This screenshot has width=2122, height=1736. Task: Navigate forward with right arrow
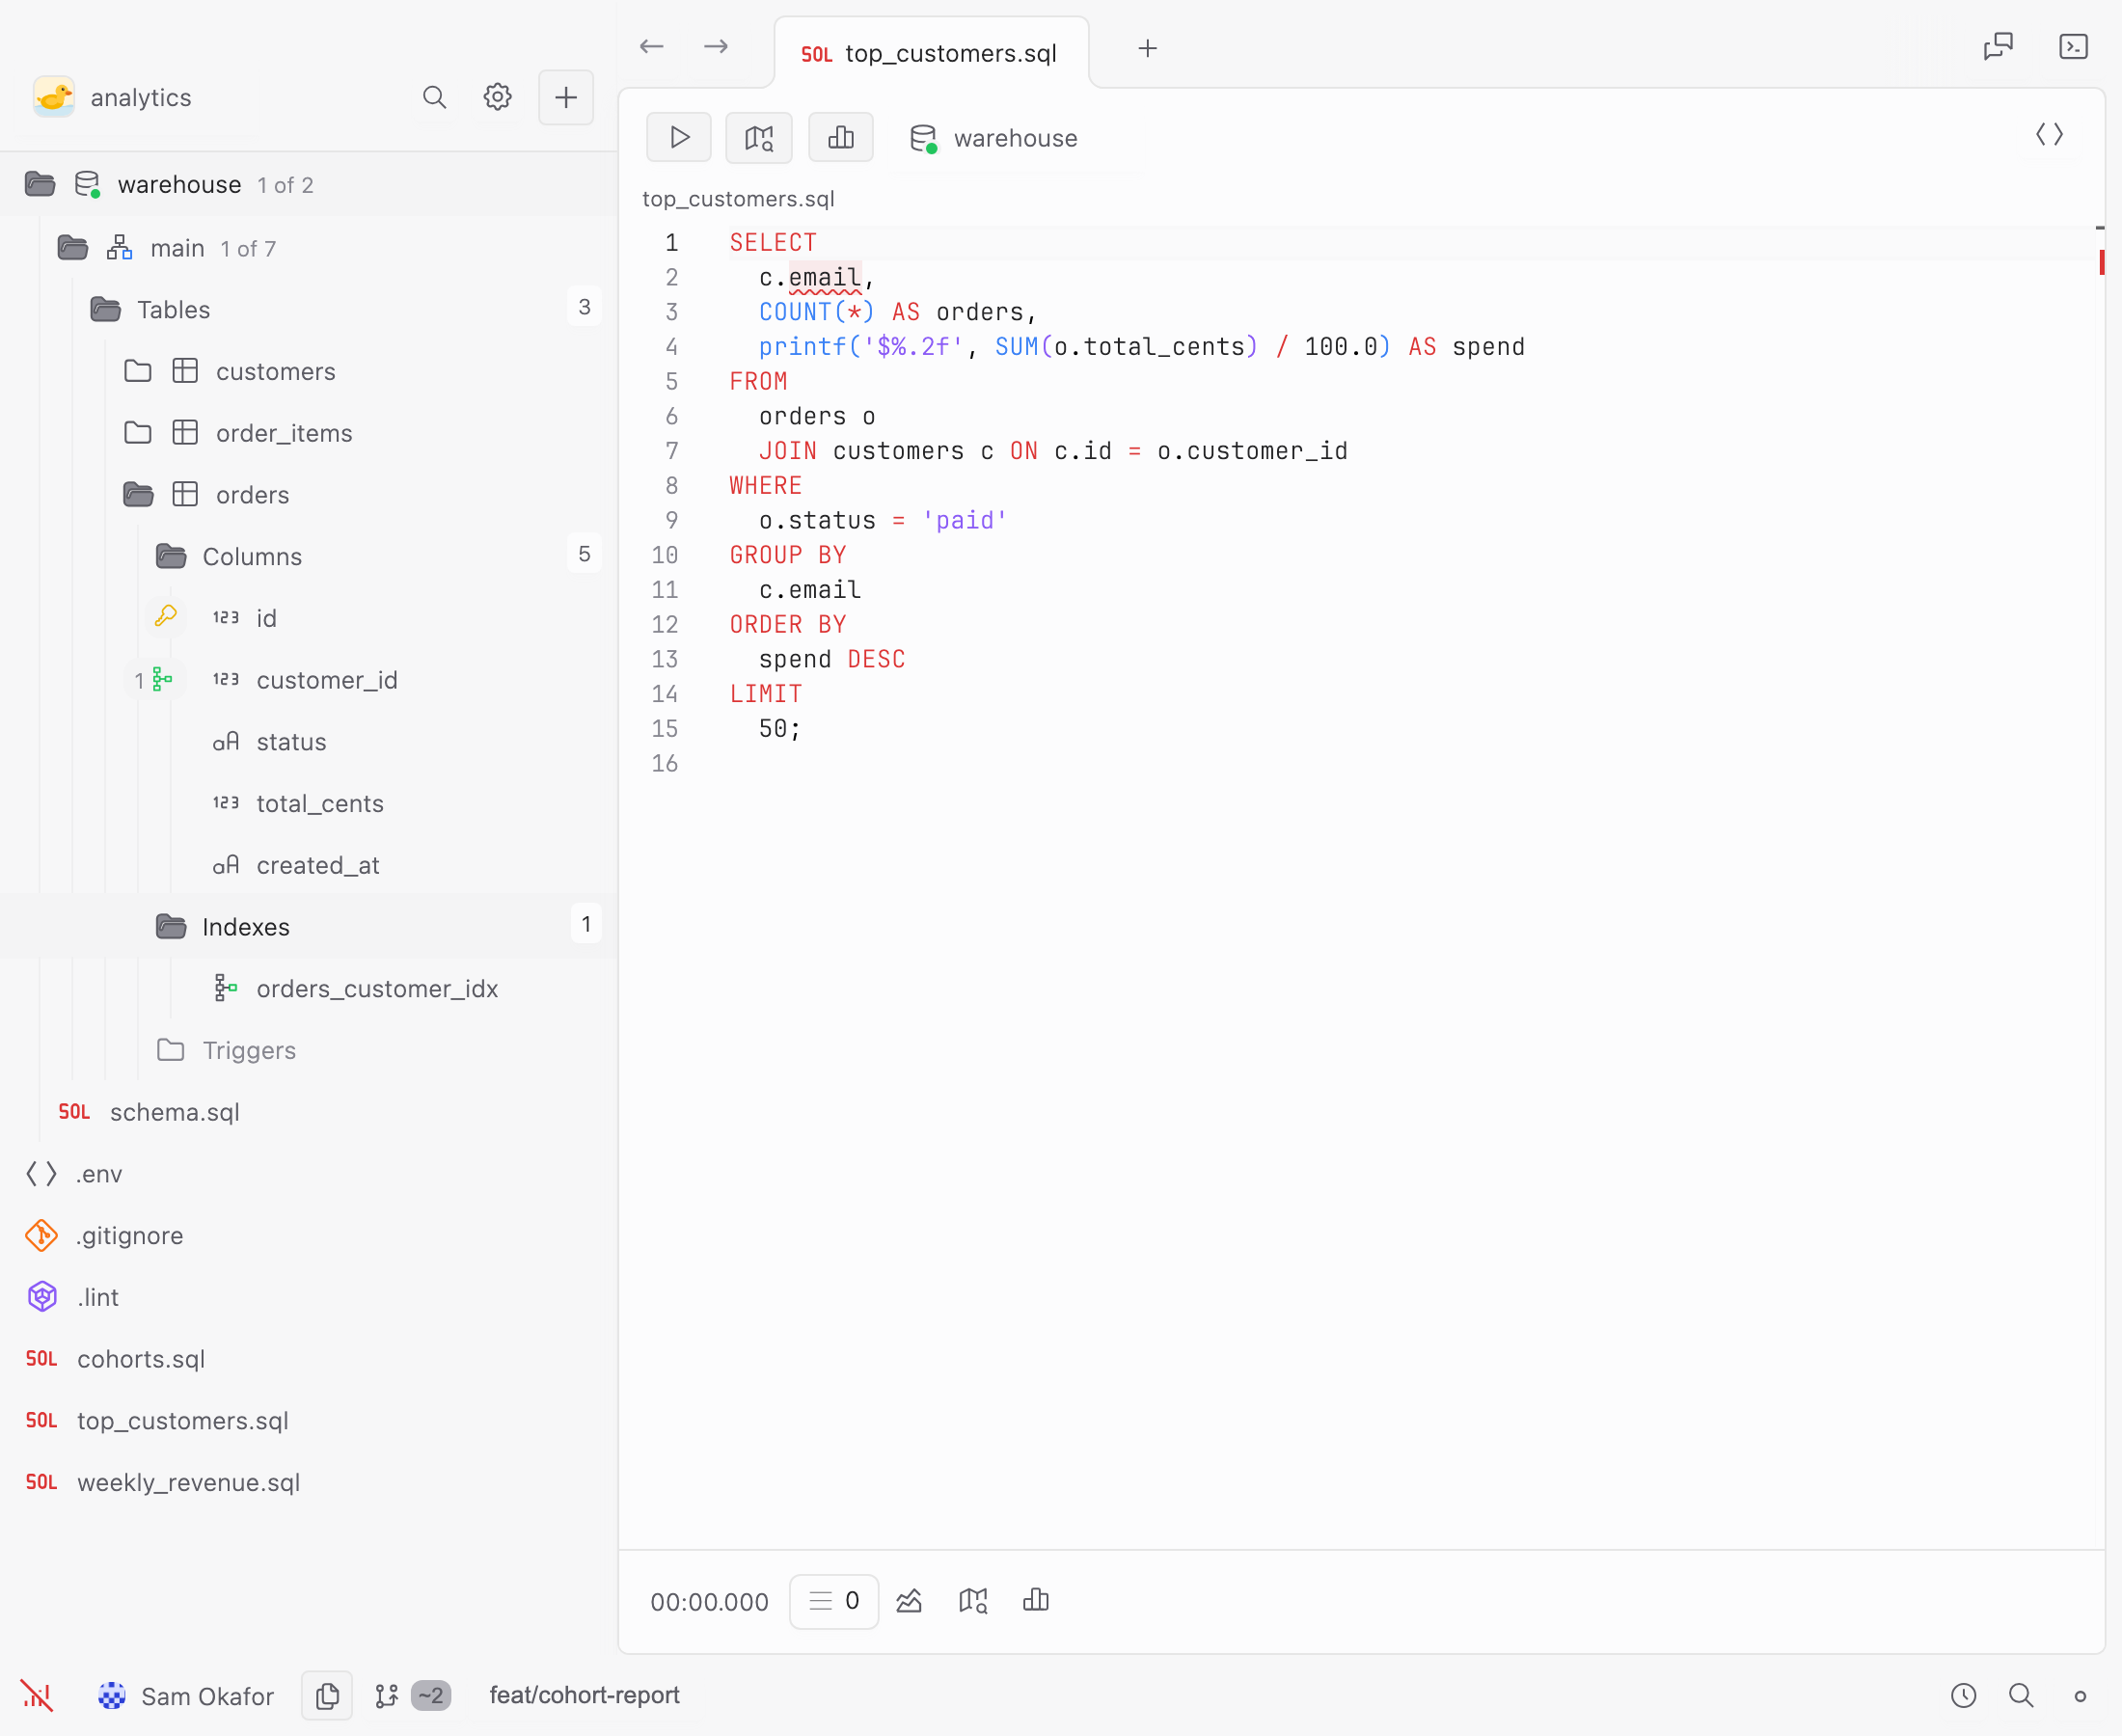click(716, 47)
